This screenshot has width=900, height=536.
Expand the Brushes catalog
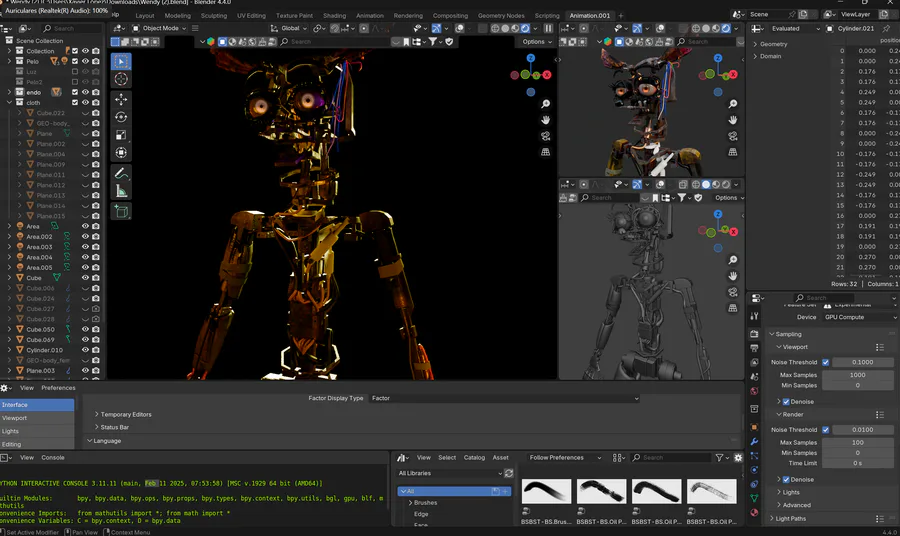click(410, 503)
